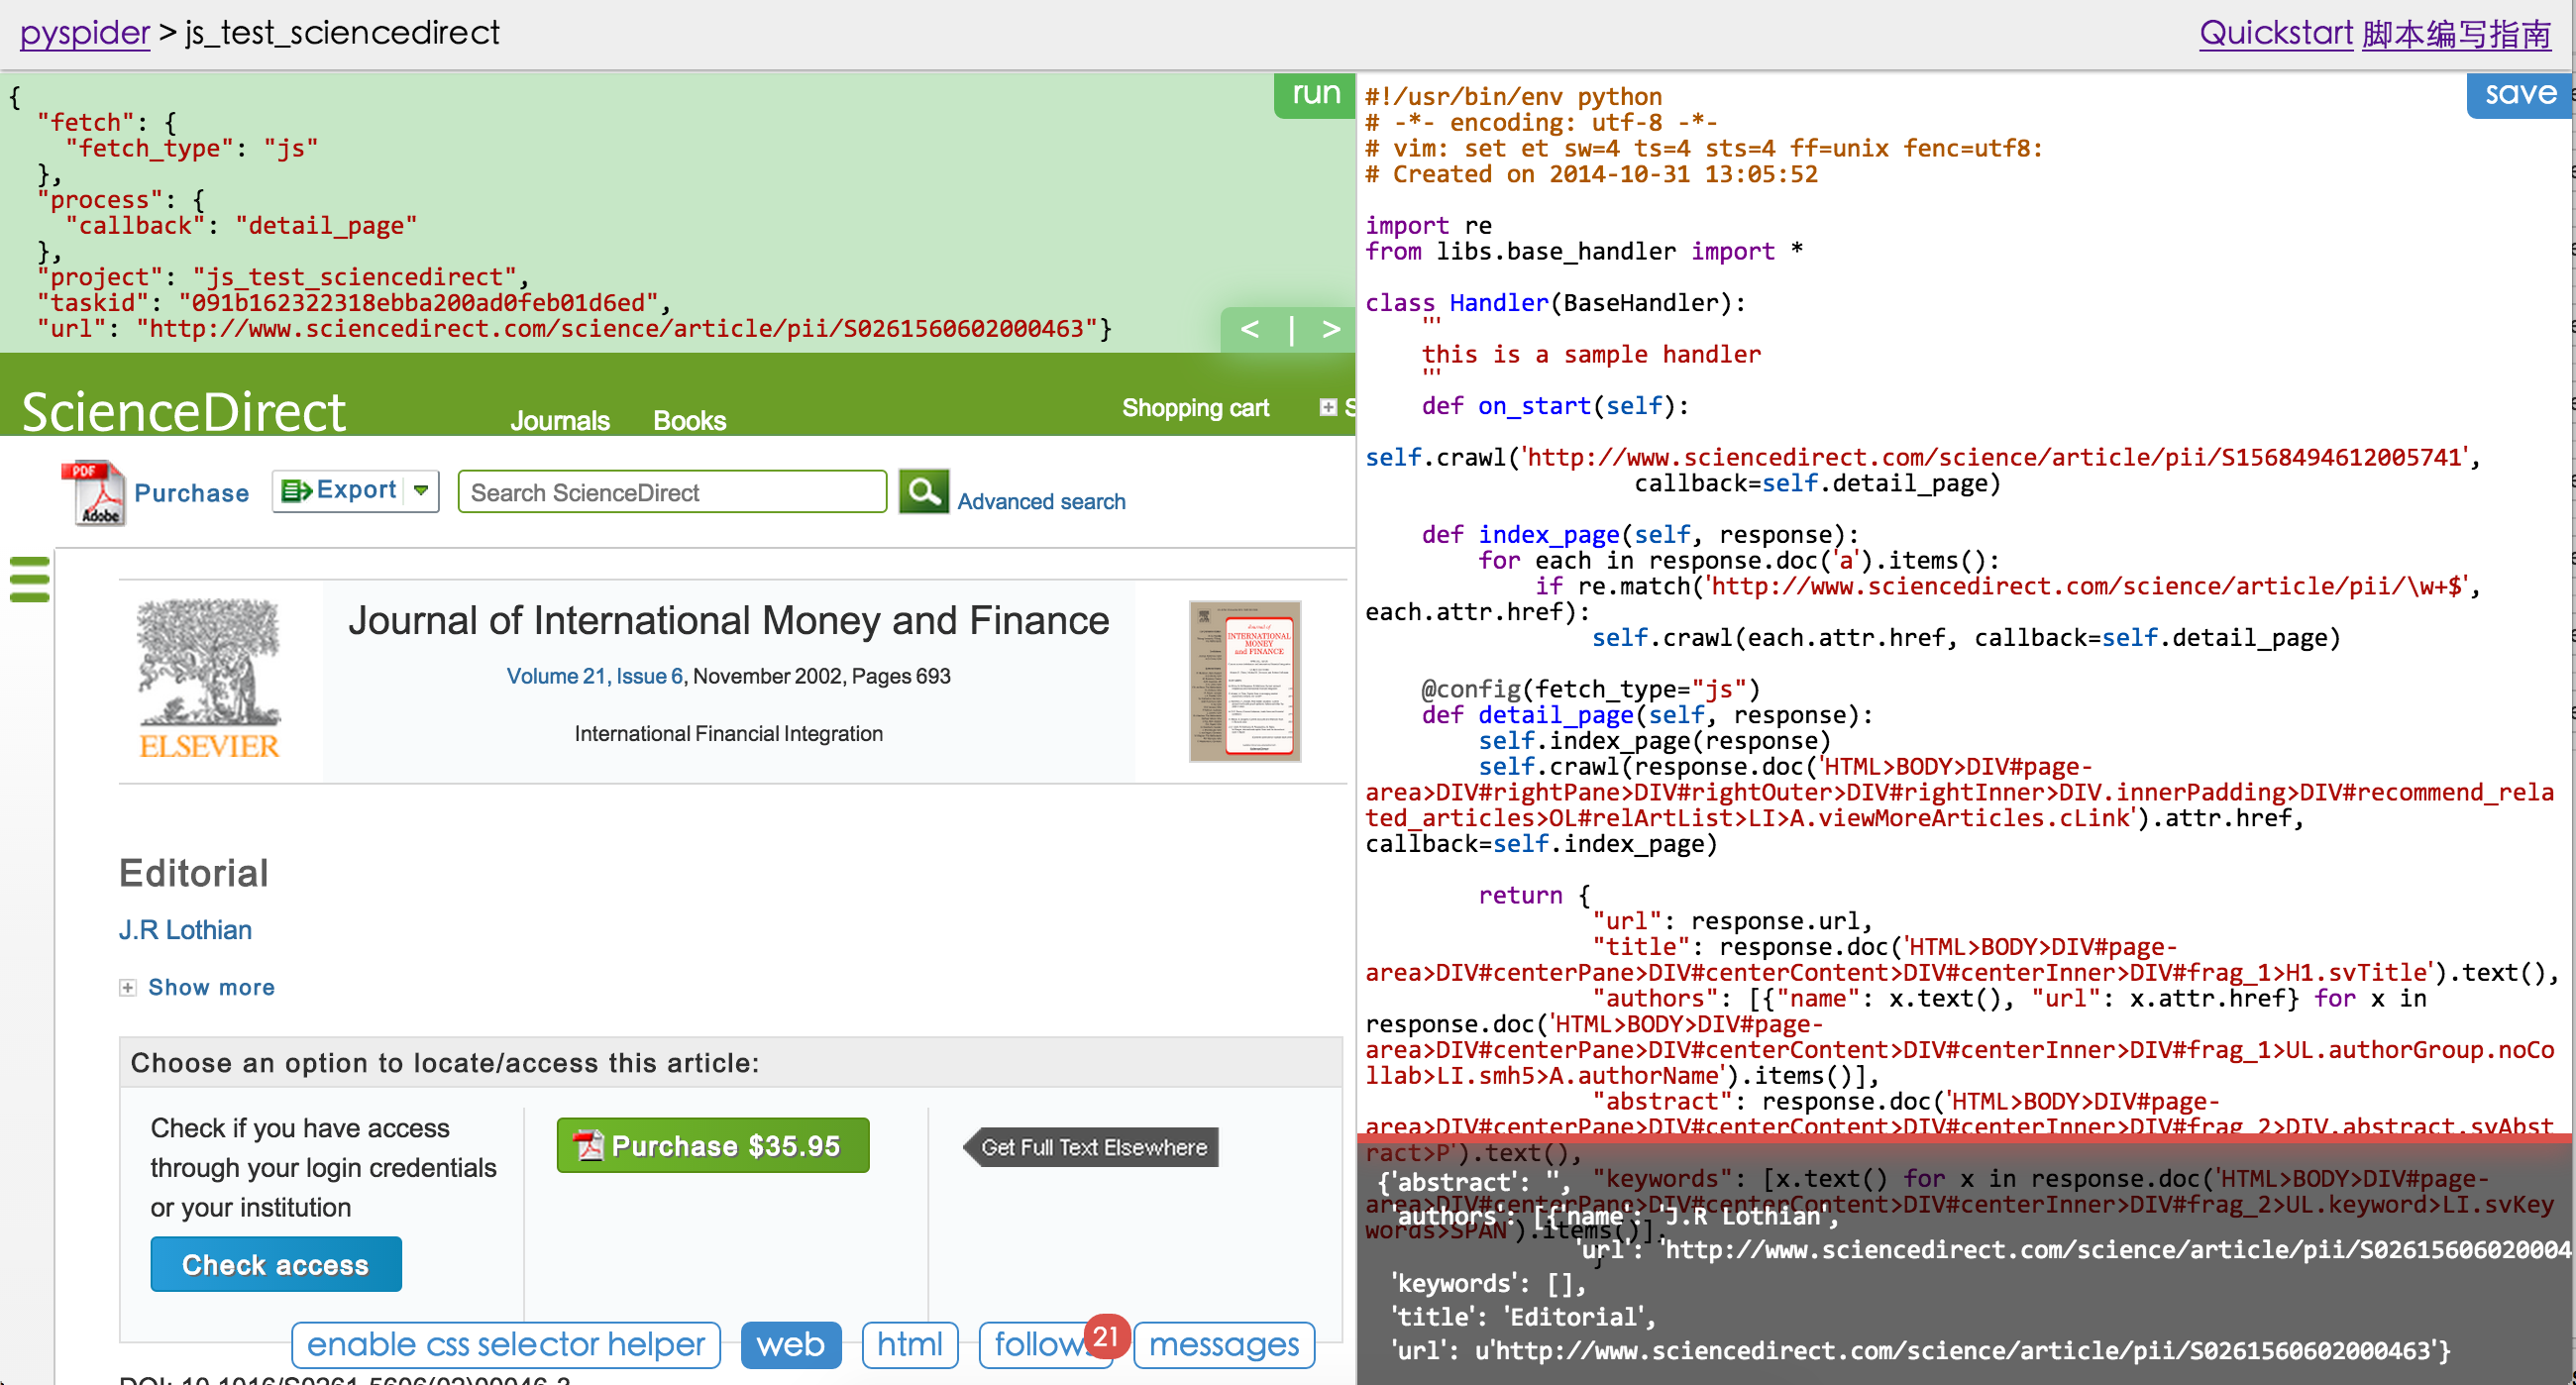Image resolution: width=2576 pixels, height=1385 pixels.
Task: Click the journal cover thumbnail
Action: (1244, 681)
